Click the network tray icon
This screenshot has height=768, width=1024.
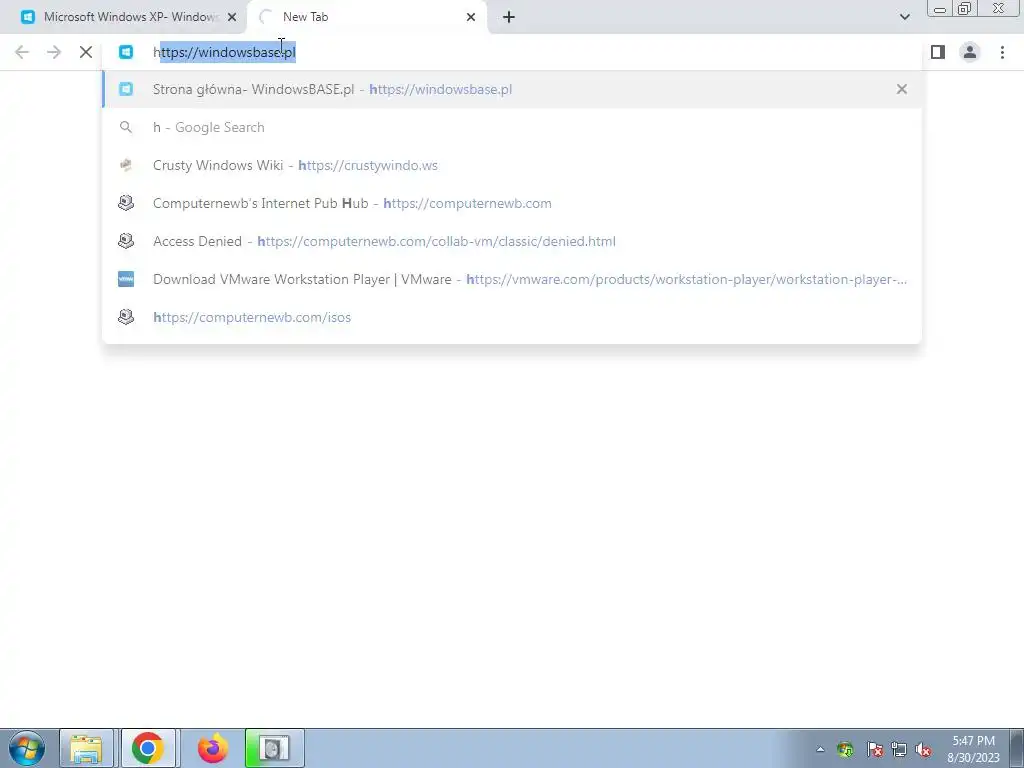click(899, 749)
